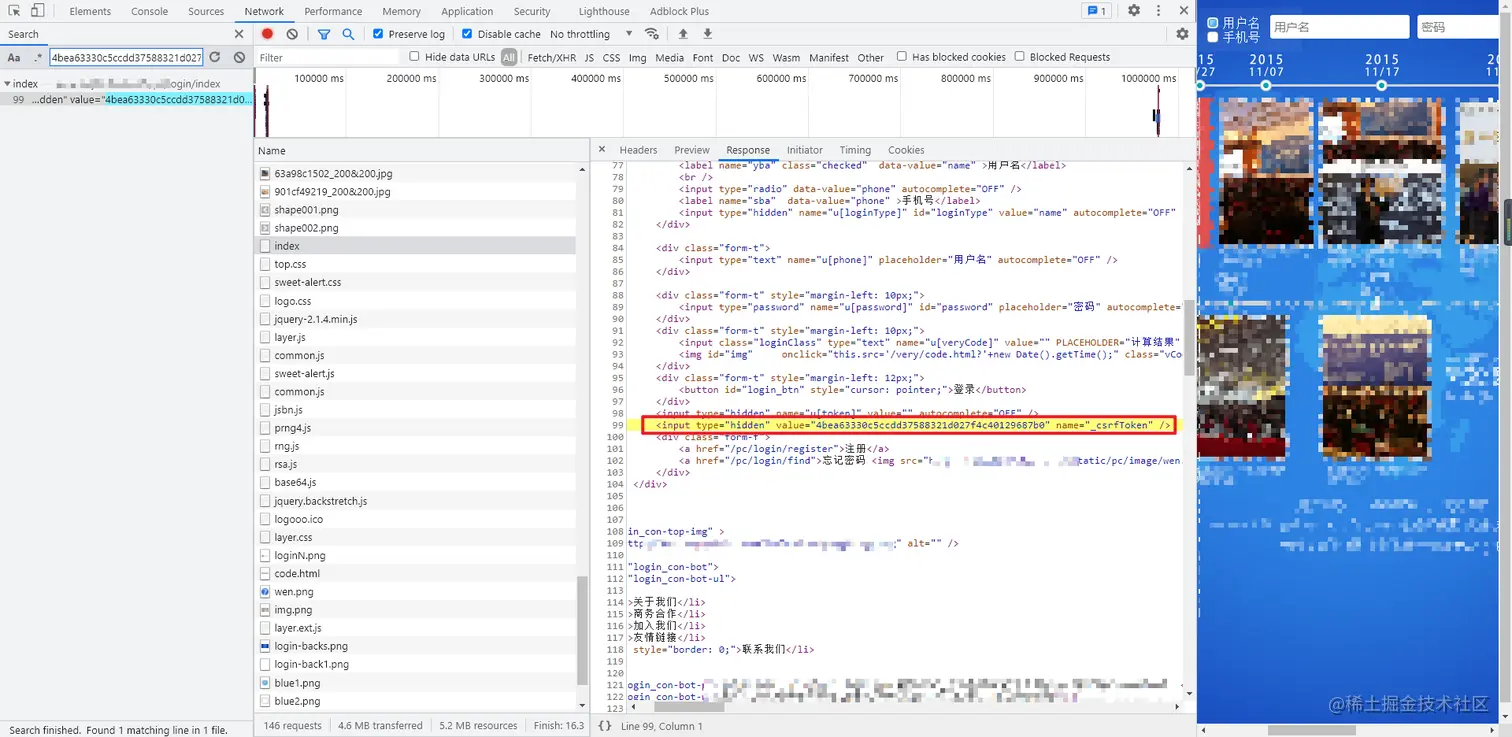Image resolution: width=1512 pixels, height=737 pixels.
Task: Open Network panel settings gear
Action: (1182, 34)
